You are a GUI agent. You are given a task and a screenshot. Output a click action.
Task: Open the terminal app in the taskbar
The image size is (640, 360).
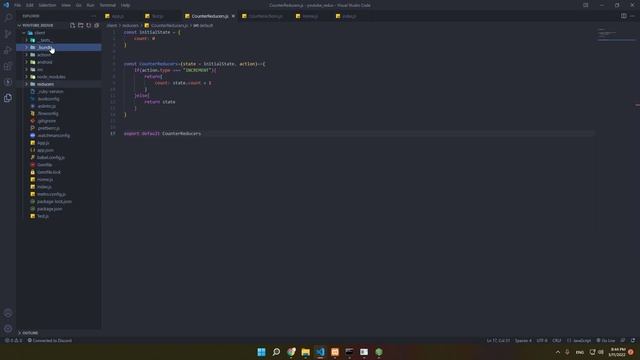point(349,352)
